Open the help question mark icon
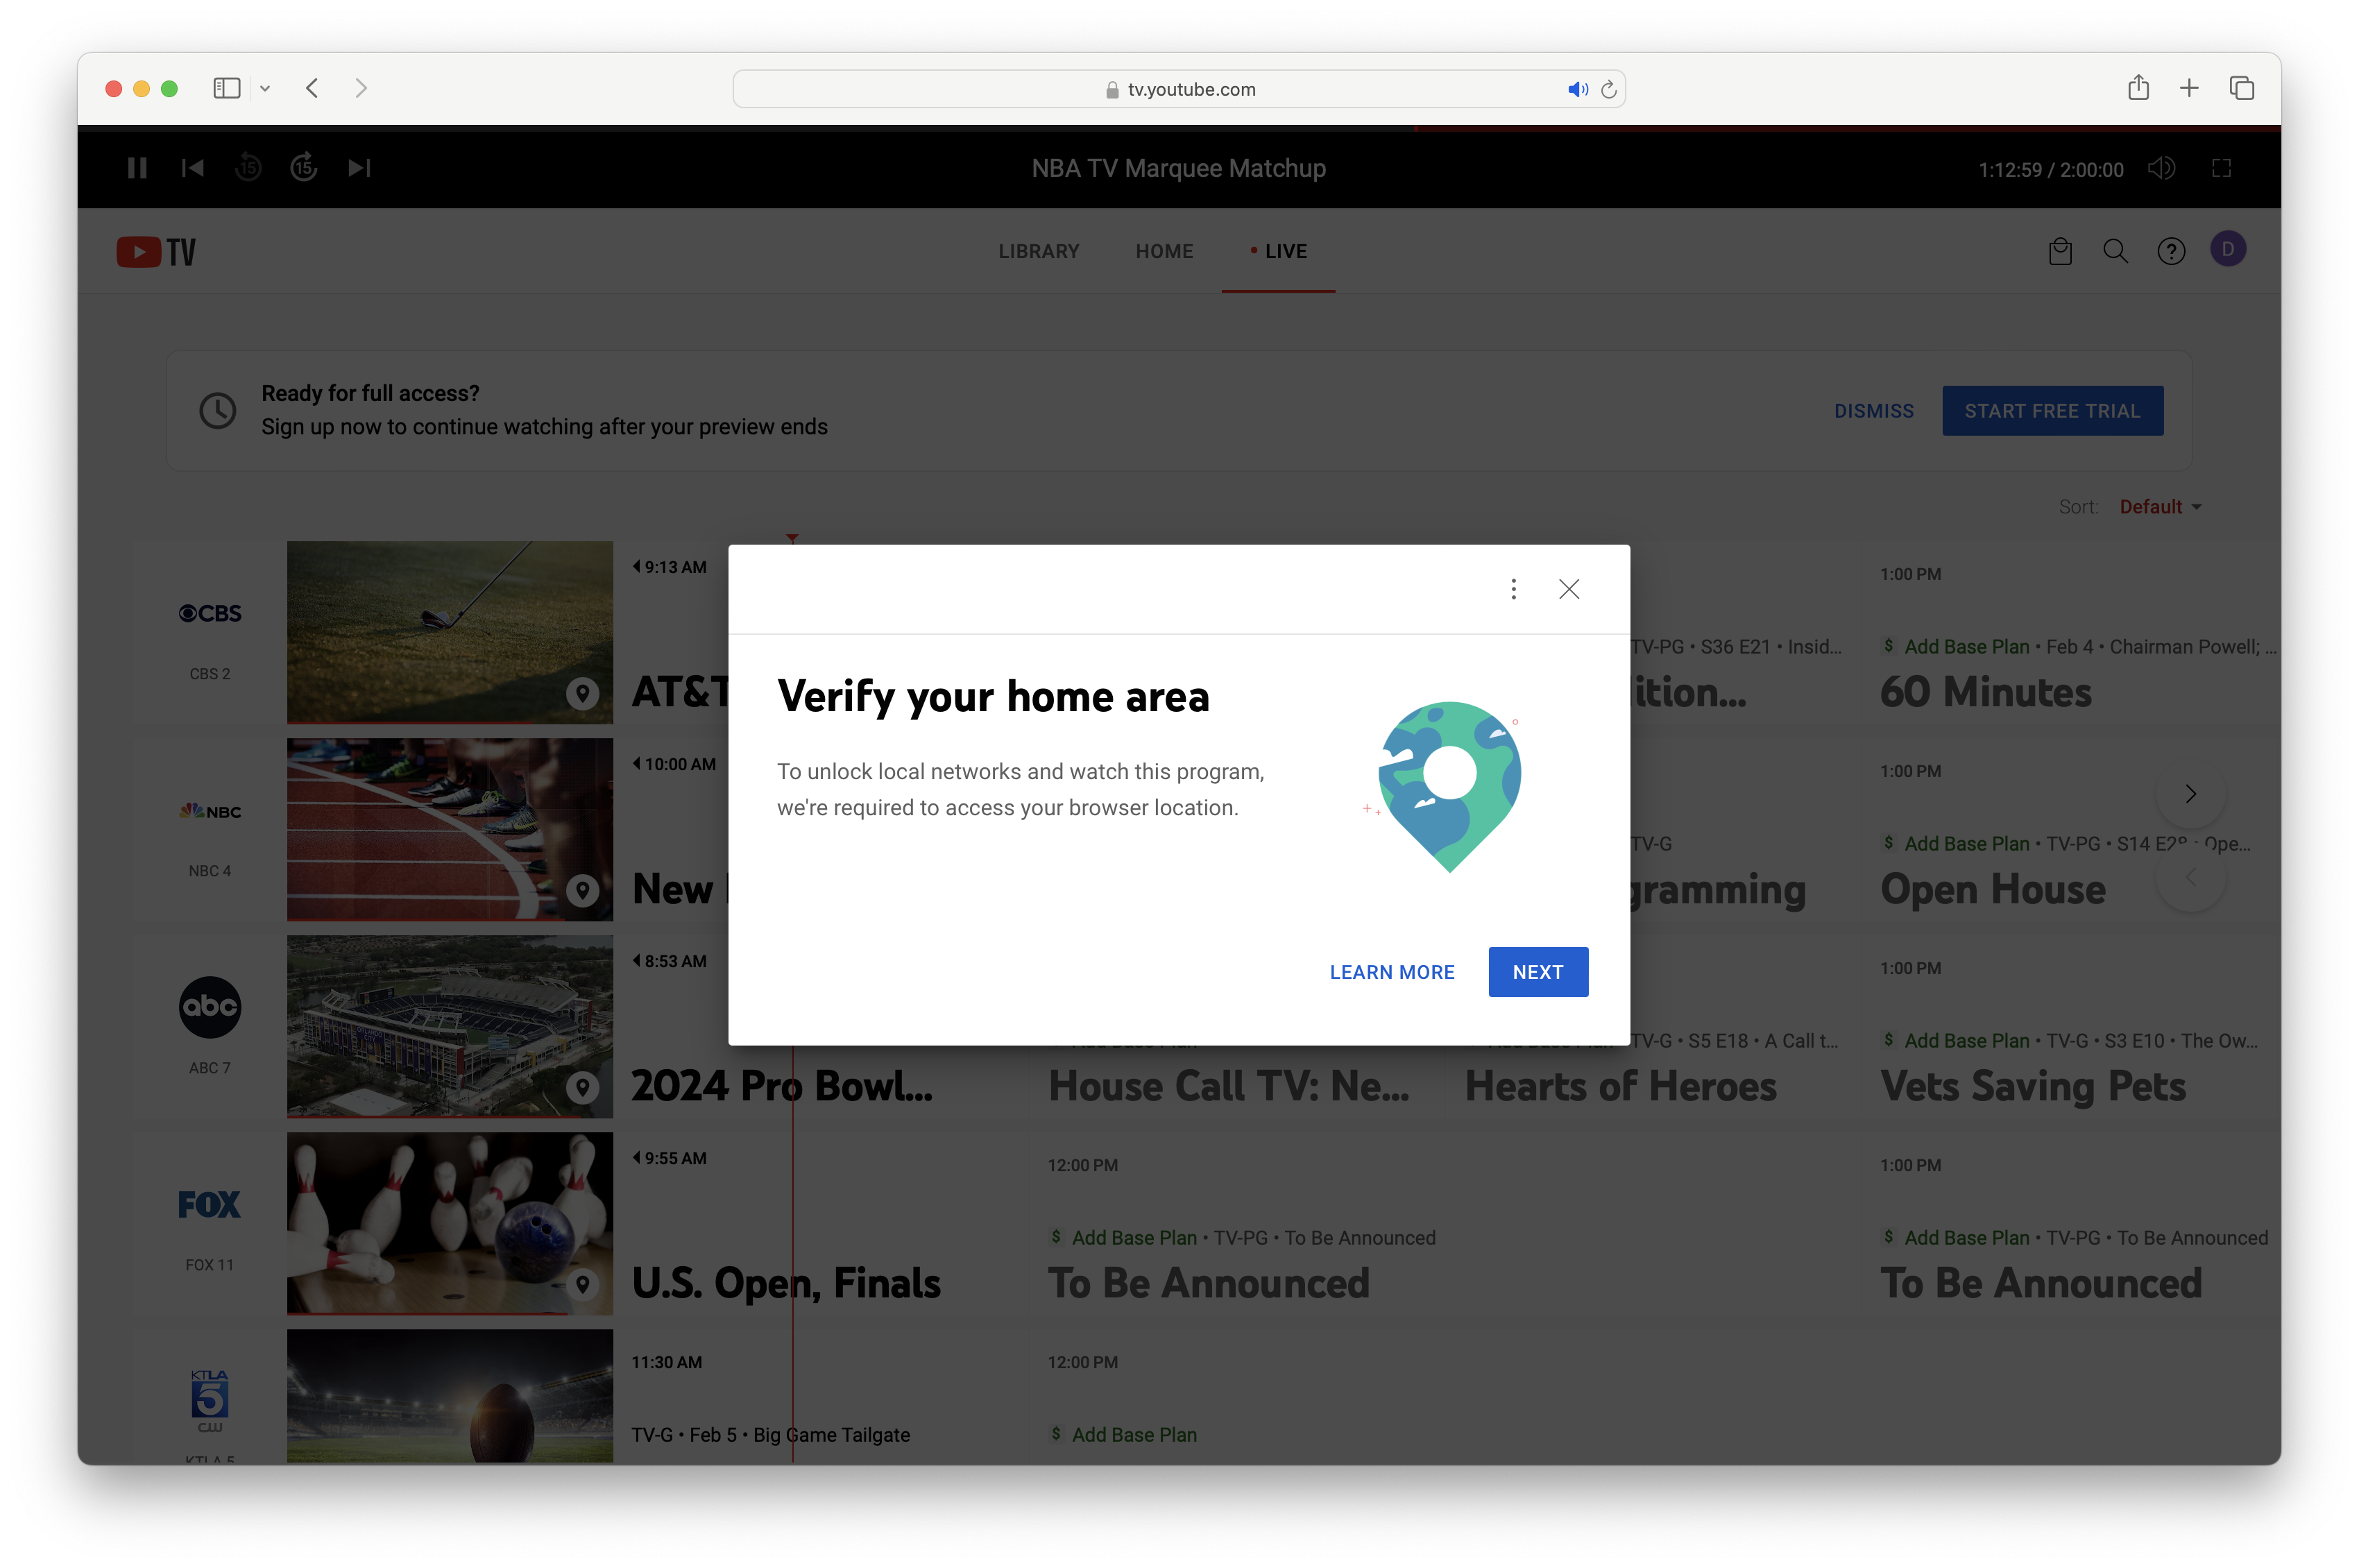 (x=2171, y=251)
